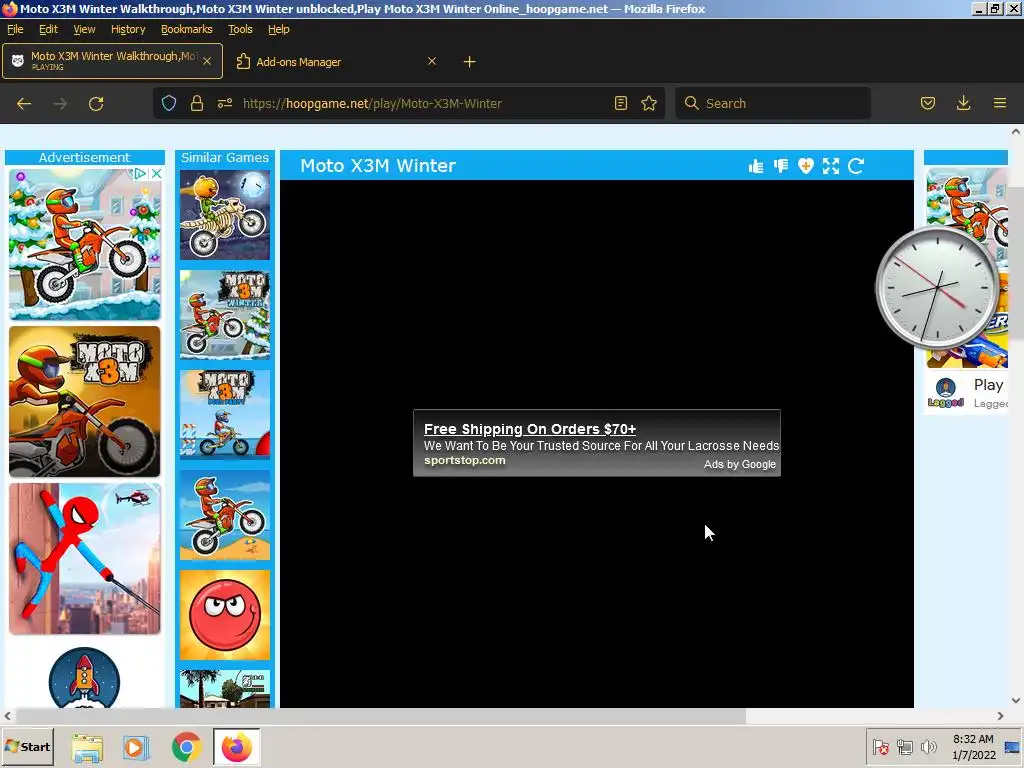Image resolution: width=1024 pixels, height=768 pixels.
Task: Click the volume speaker tray icon
Action: pyautogui.click(x=928, y=747)
